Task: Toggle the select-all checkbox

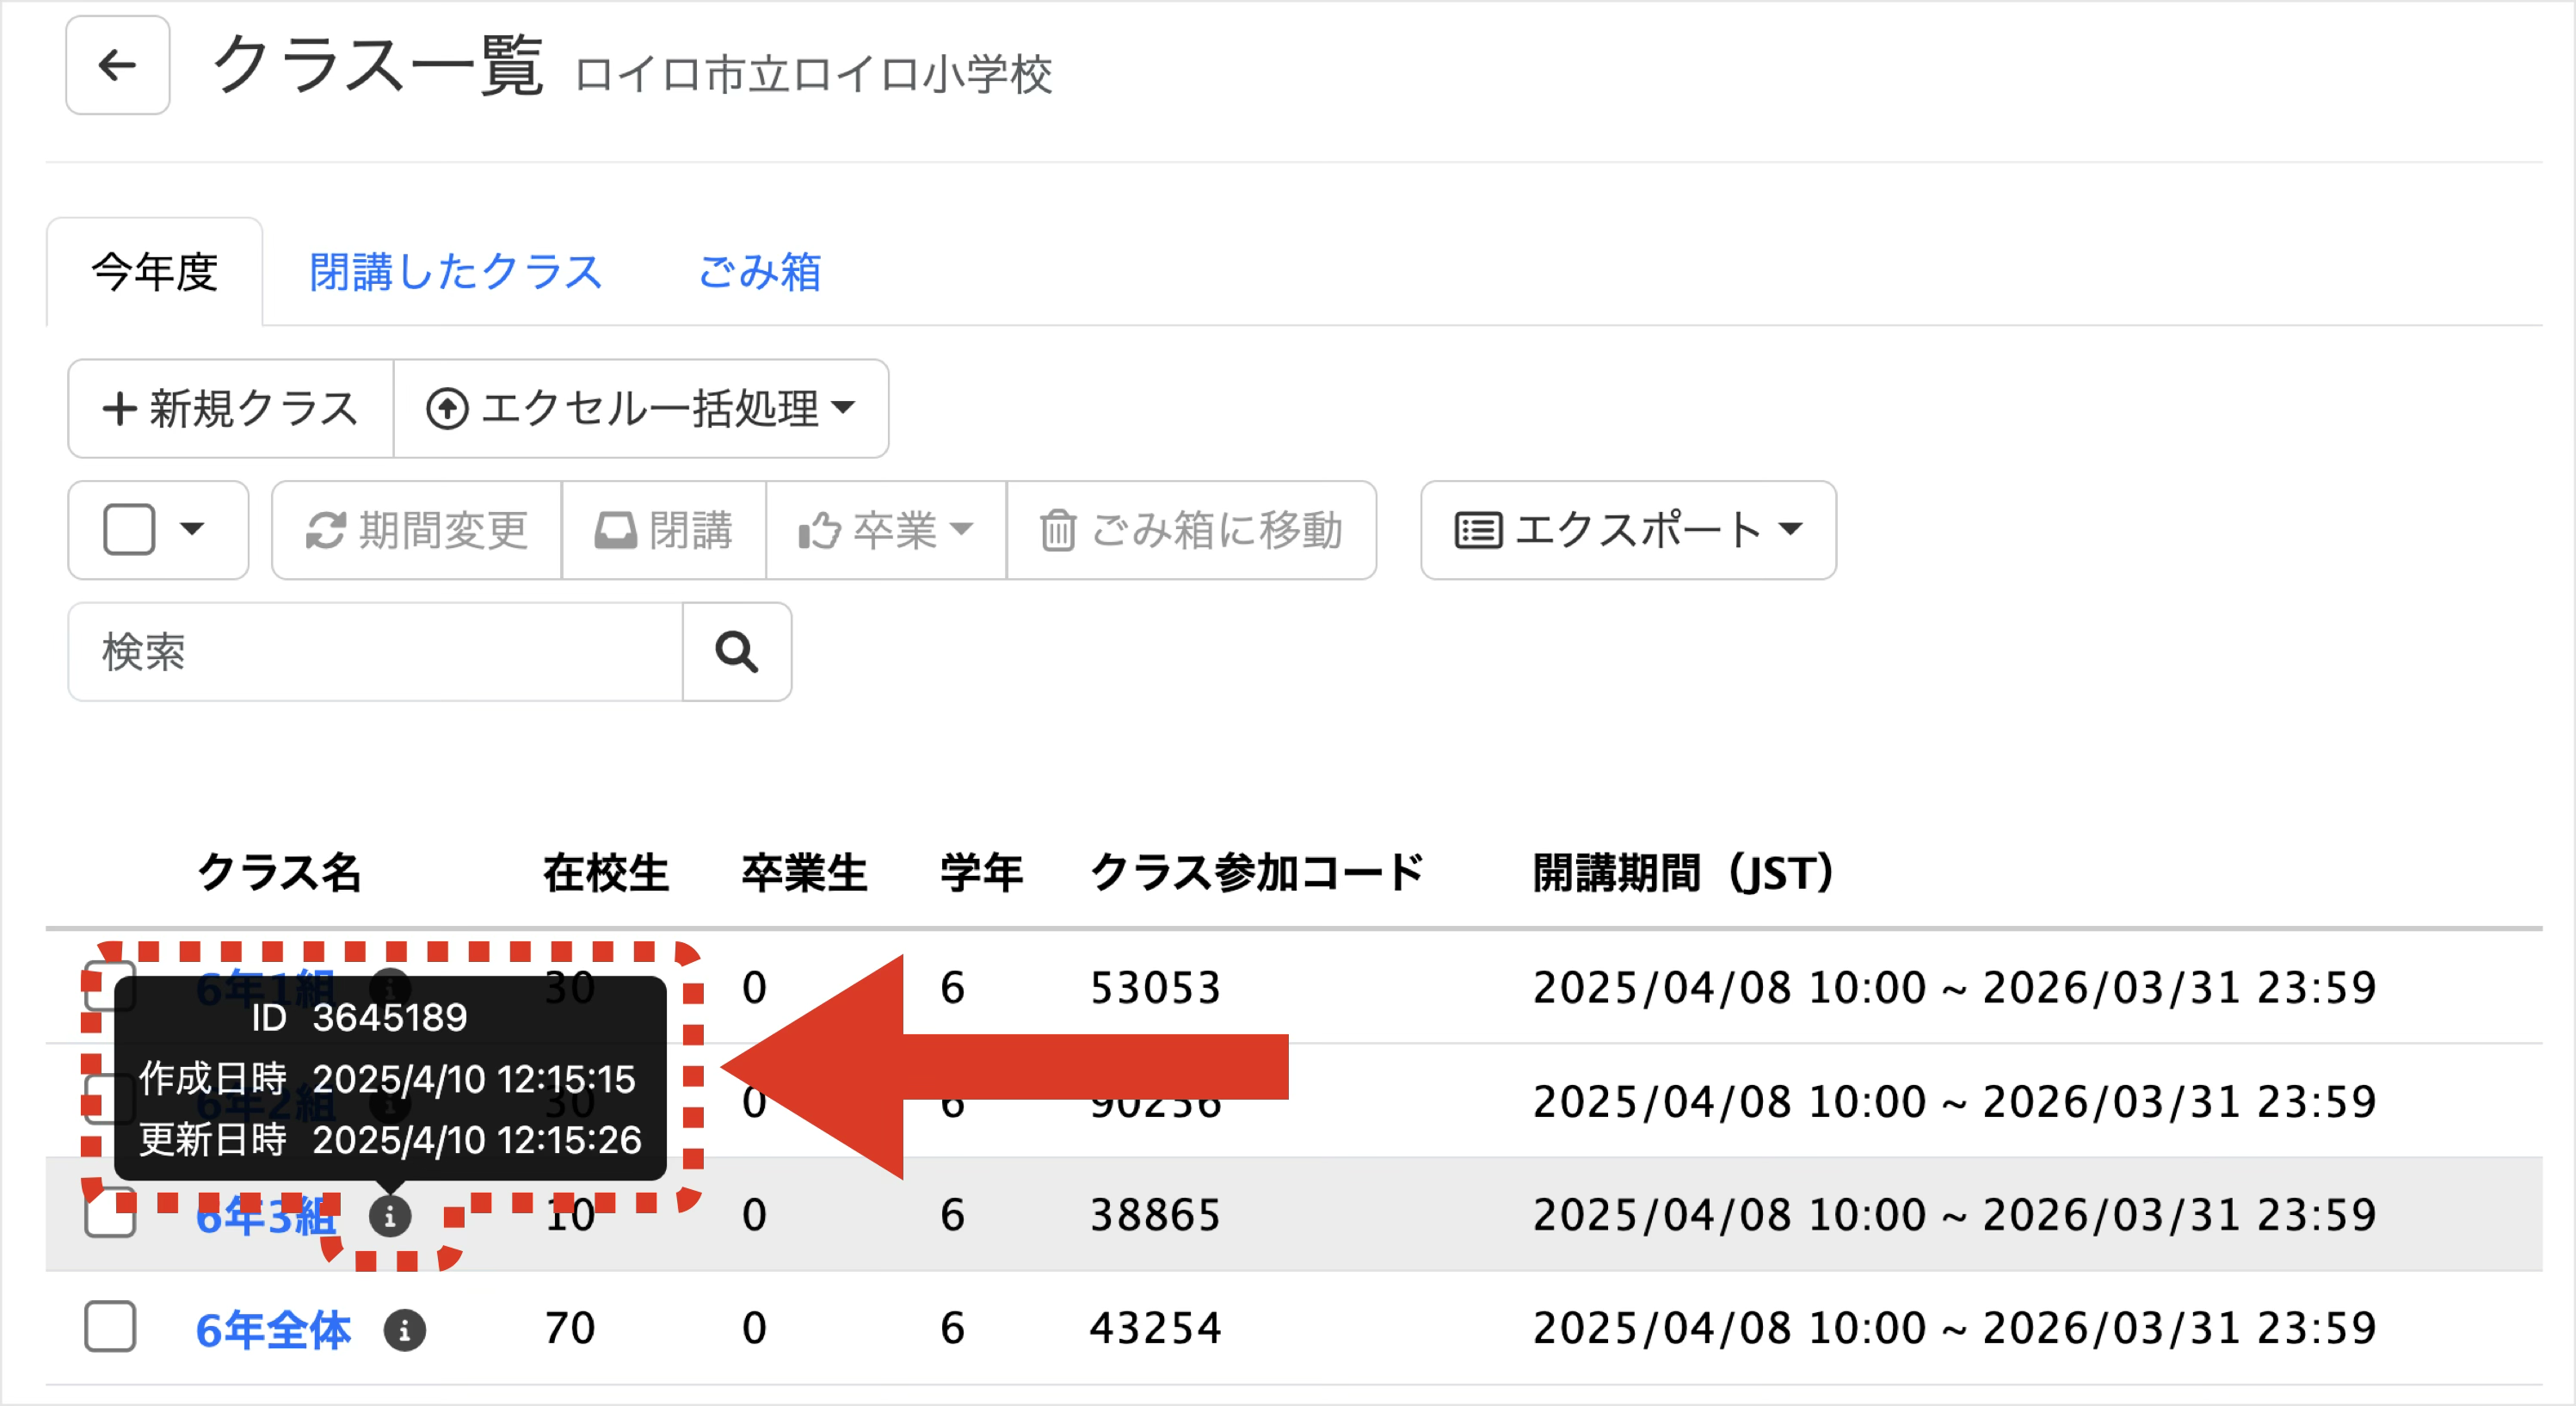Action: [129, 529]
